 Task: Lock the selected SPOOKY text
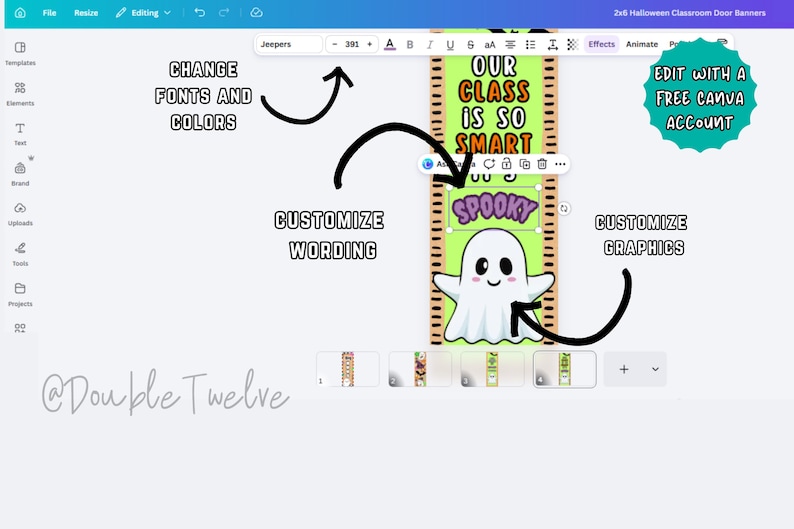click(x=506, y=164)
